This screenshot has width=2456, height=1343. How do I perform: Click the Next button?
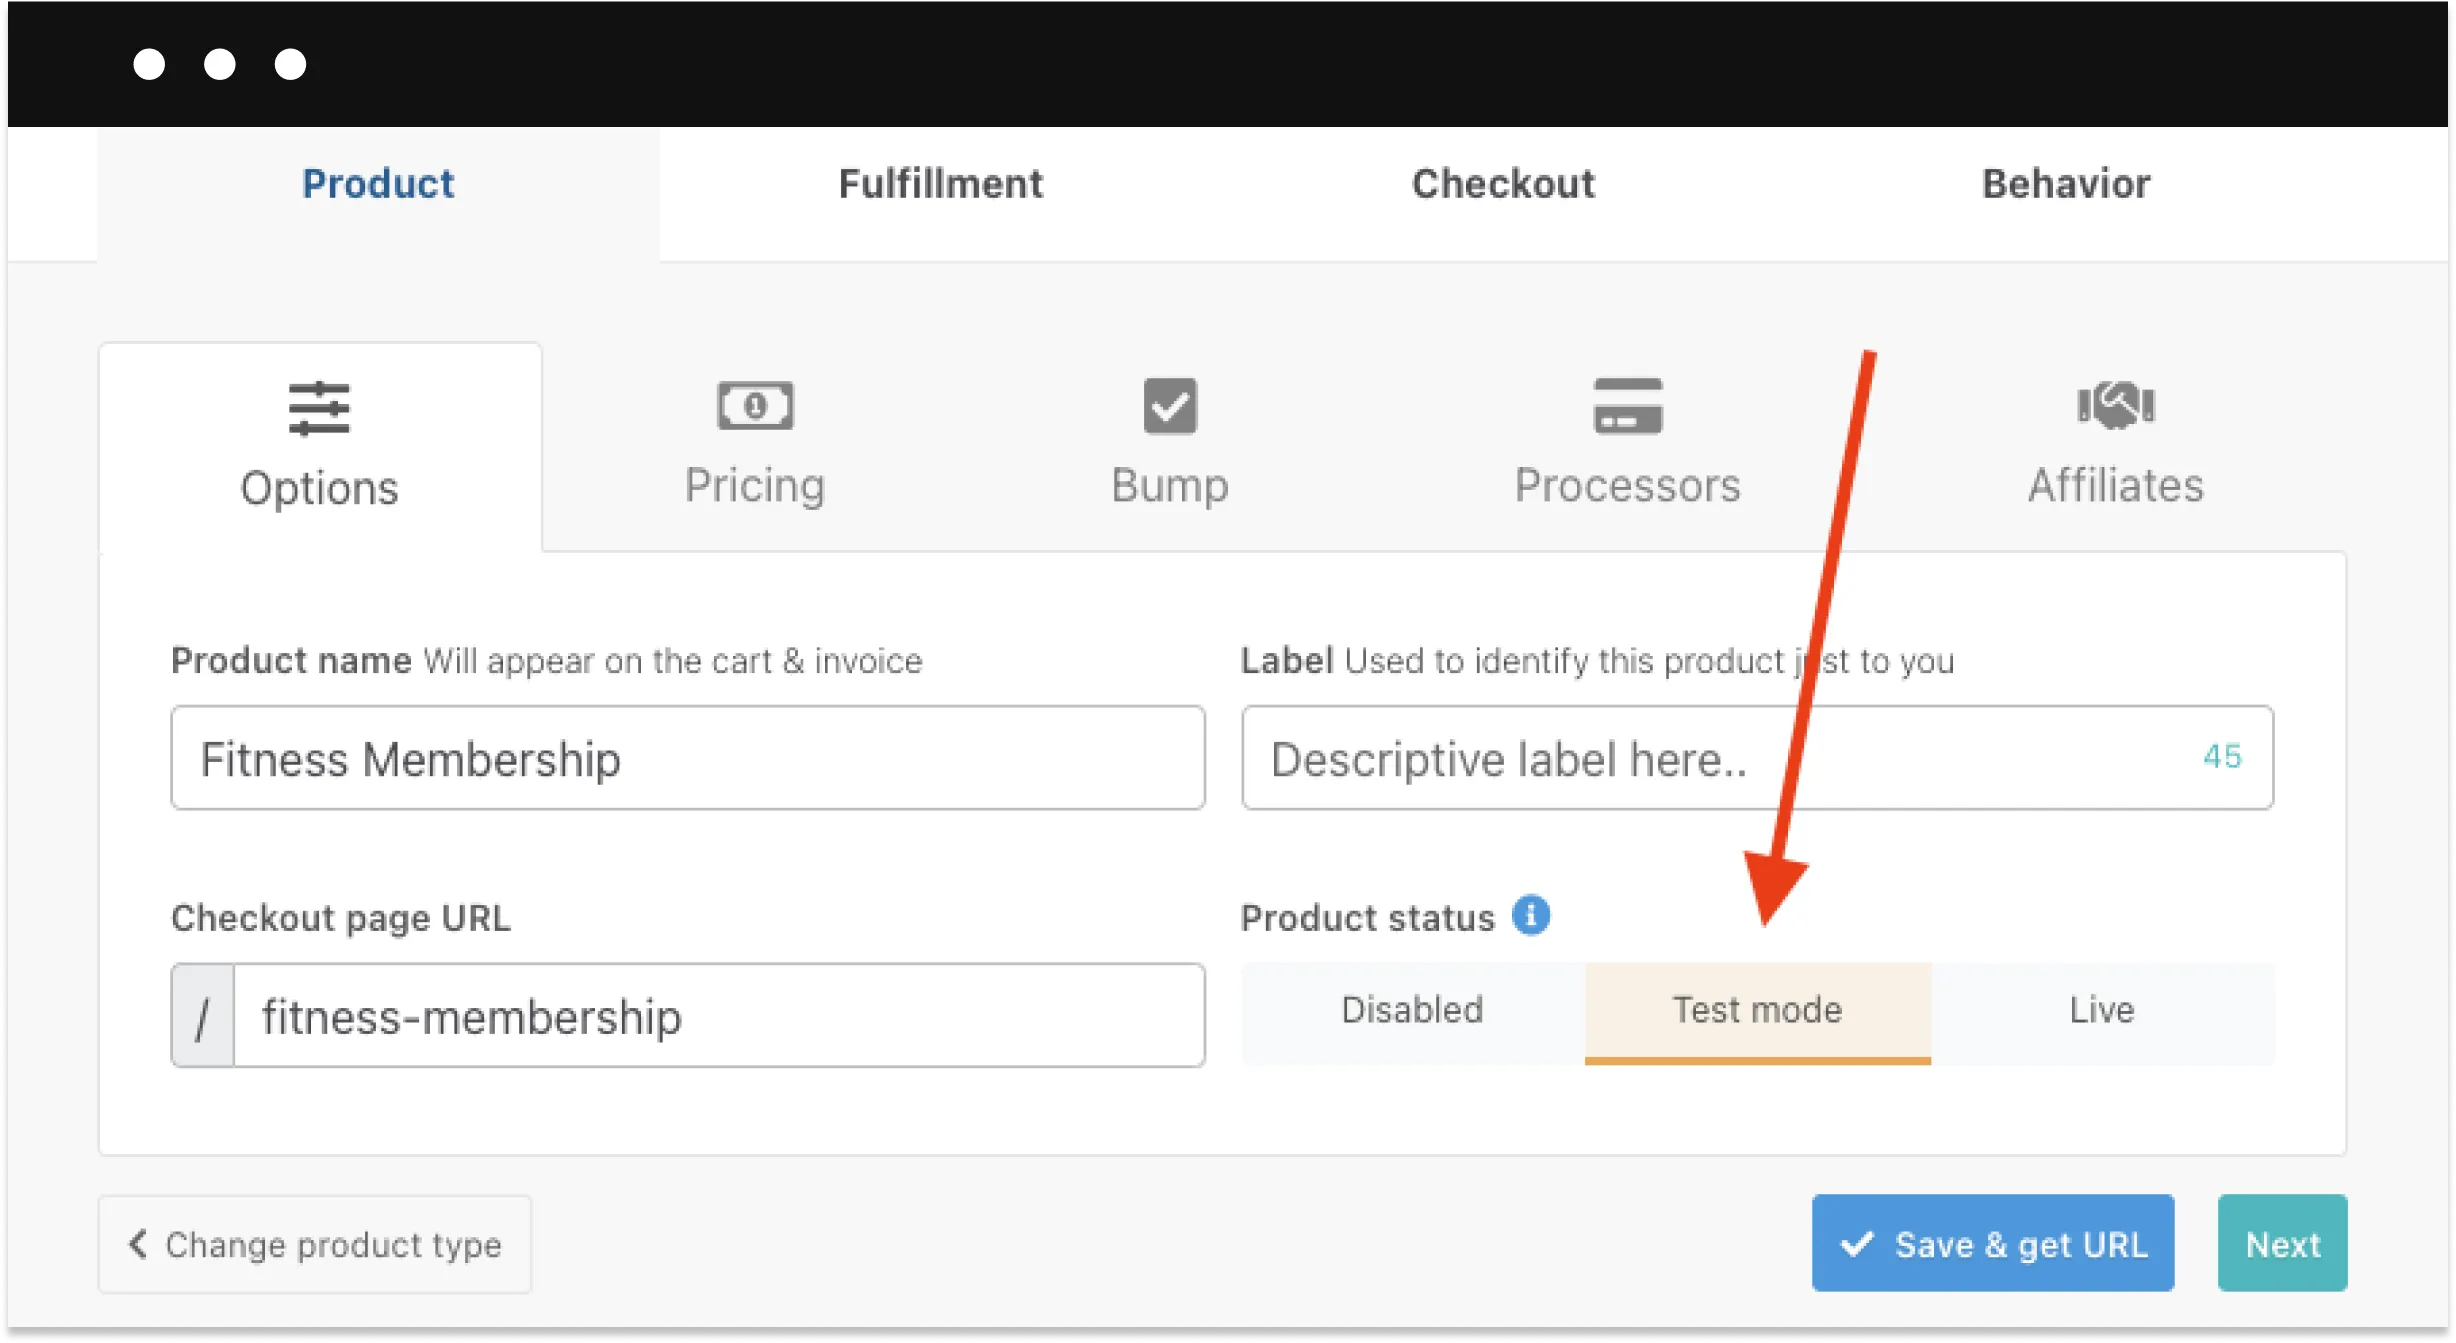(x=2283, y=1243)
